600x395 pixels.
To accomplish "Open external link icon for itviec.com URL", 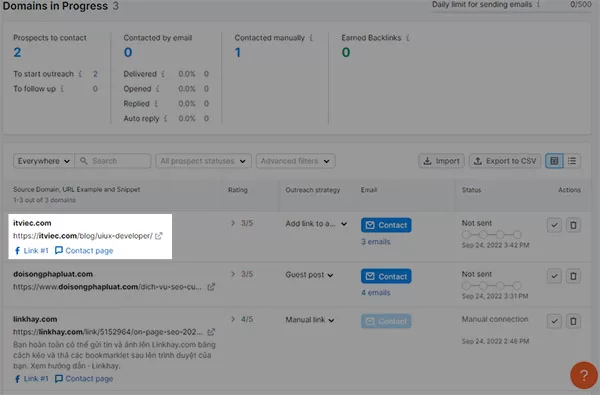I will [x=158, y=236].
